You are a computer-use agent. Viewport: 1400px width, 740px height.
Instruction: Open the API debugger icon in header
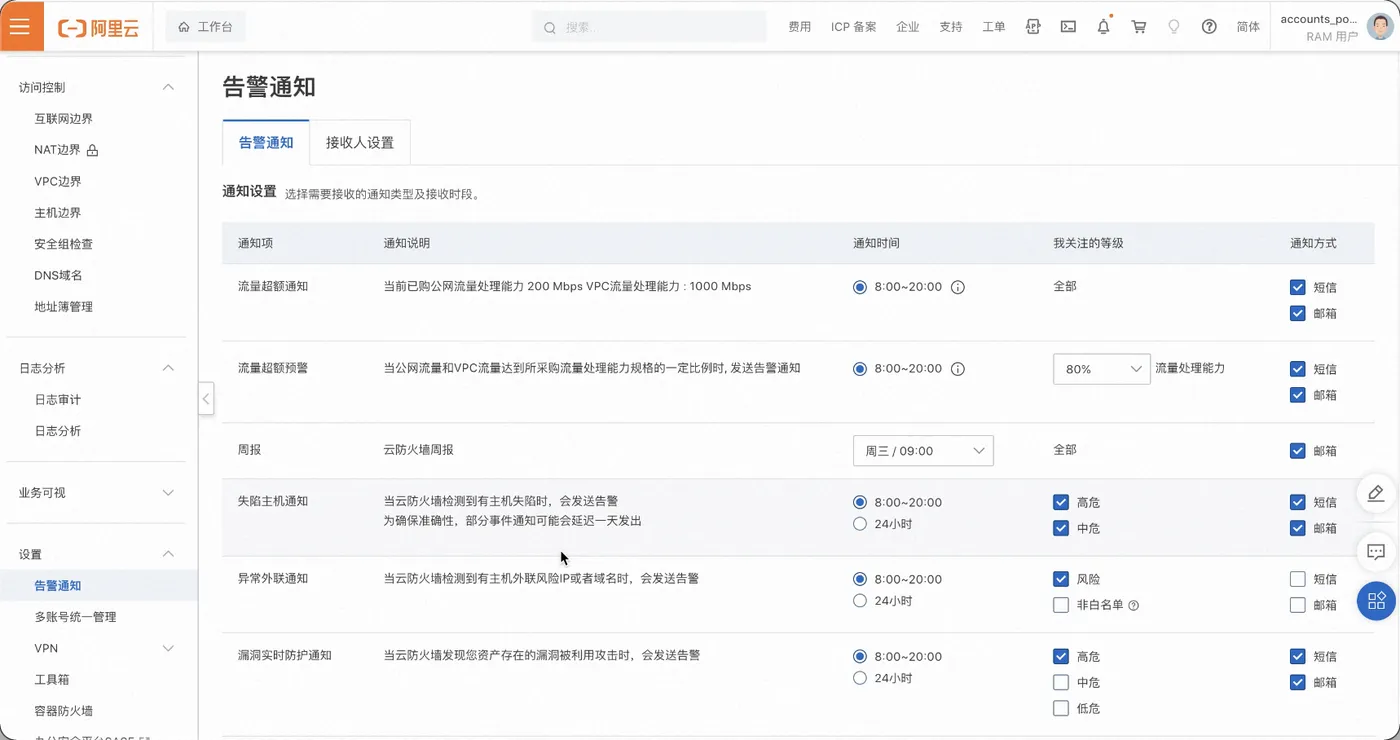1033,27
